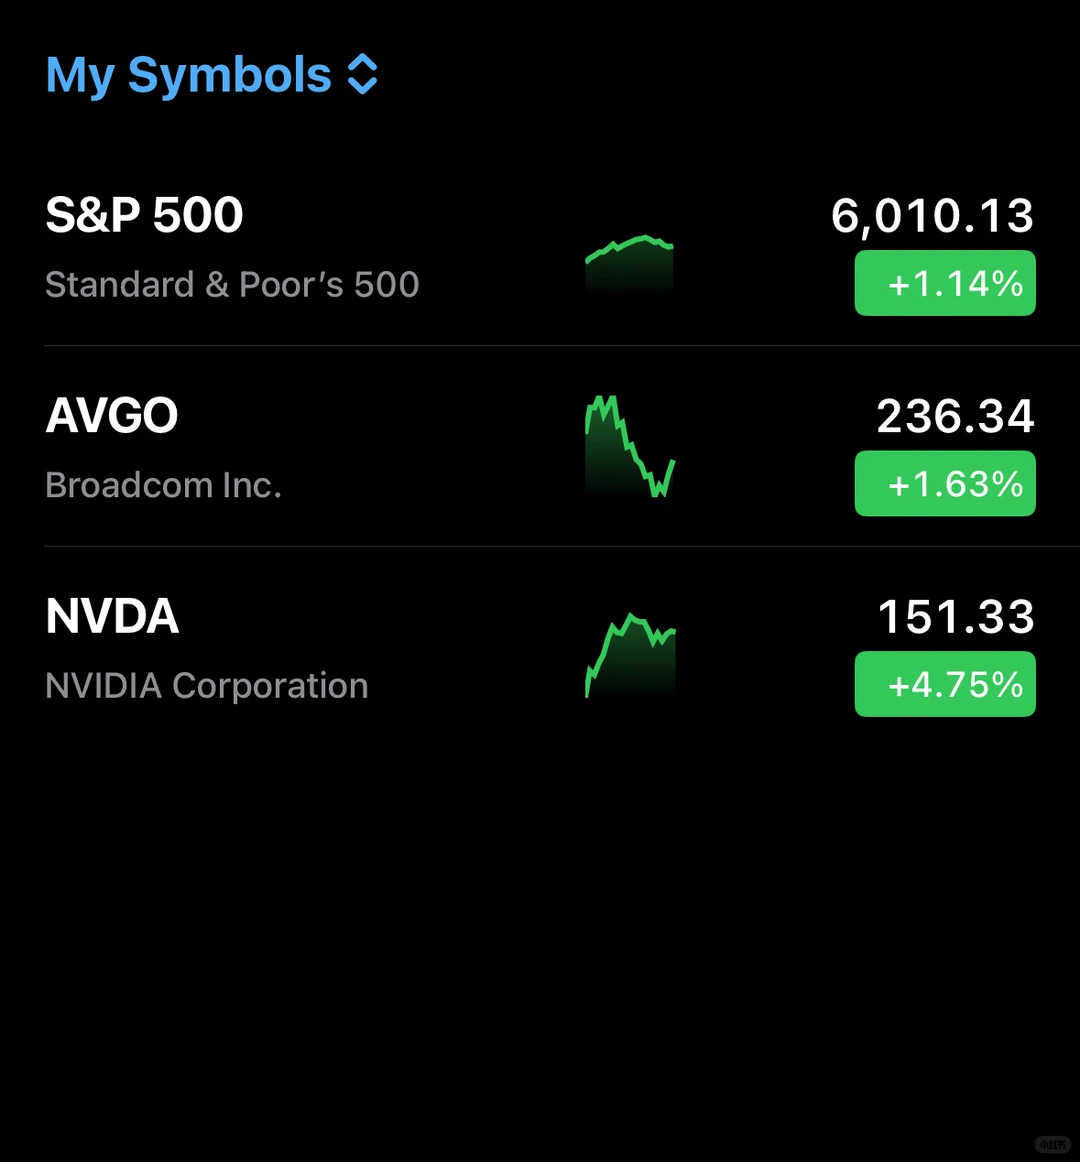Viewport: 1080px width, 1162px height.
Task: Open the NVDA sparkline chart
Action: (x=630, y=655)
